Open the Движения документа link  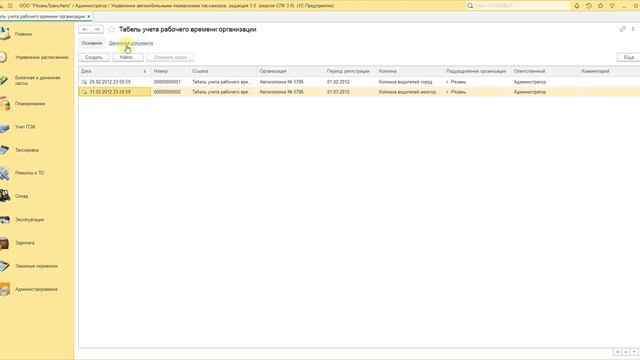pos(131,43)
